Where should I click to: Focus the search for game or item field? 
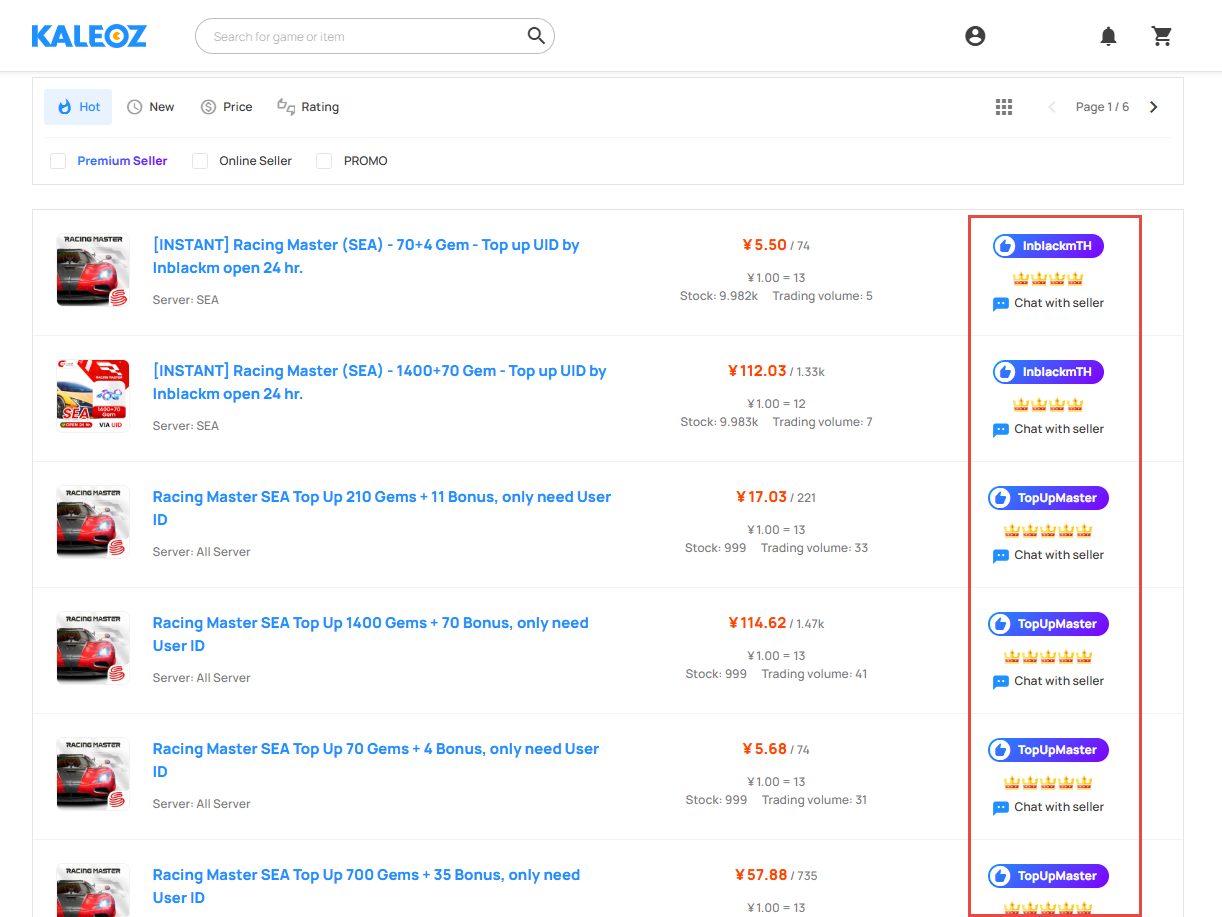pyautogui.click(x=374, y=36)
